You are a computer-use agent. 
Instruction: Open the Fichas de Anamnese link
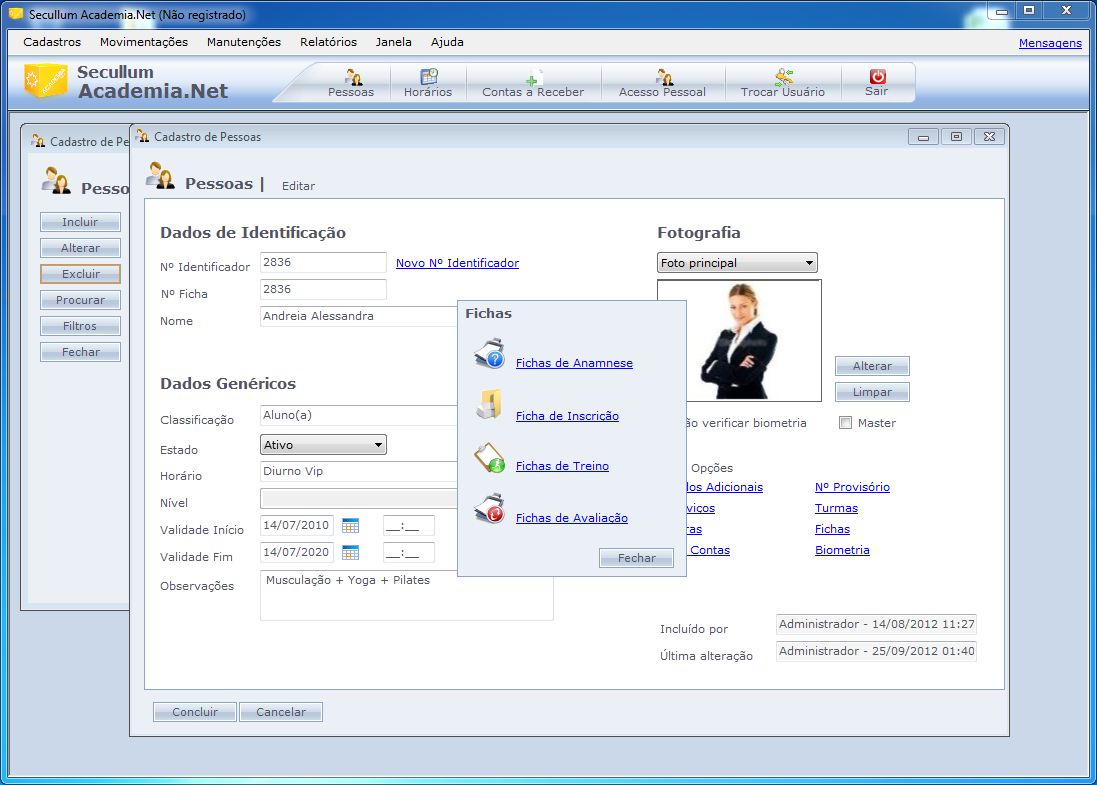(574, 363)
